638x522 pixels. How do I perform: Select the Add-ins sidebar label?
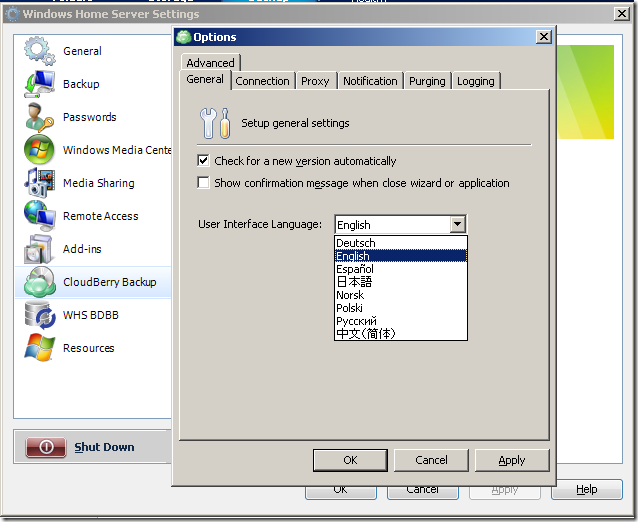[82, 249]
